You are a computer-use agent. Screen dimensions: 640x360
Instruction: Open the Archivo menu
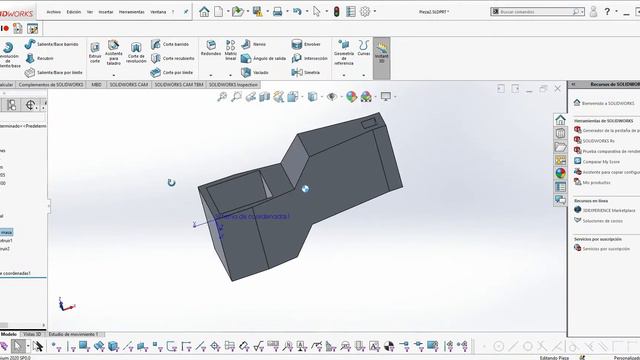pos(53,12)
